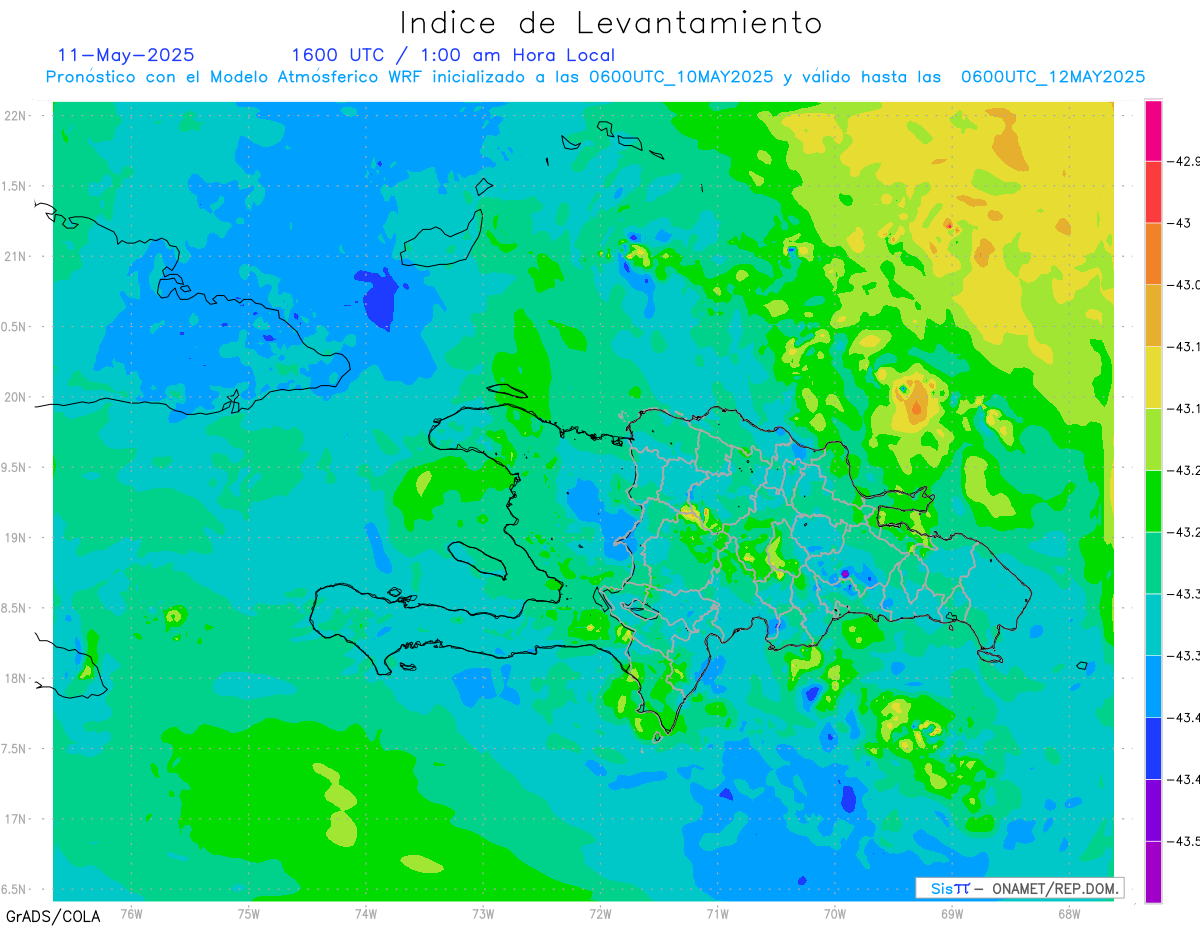Click the "7.5N" latitude tick label
The width and height of the screenshot is (1200, 927).
pyautogui.click(x=14, y=749)
